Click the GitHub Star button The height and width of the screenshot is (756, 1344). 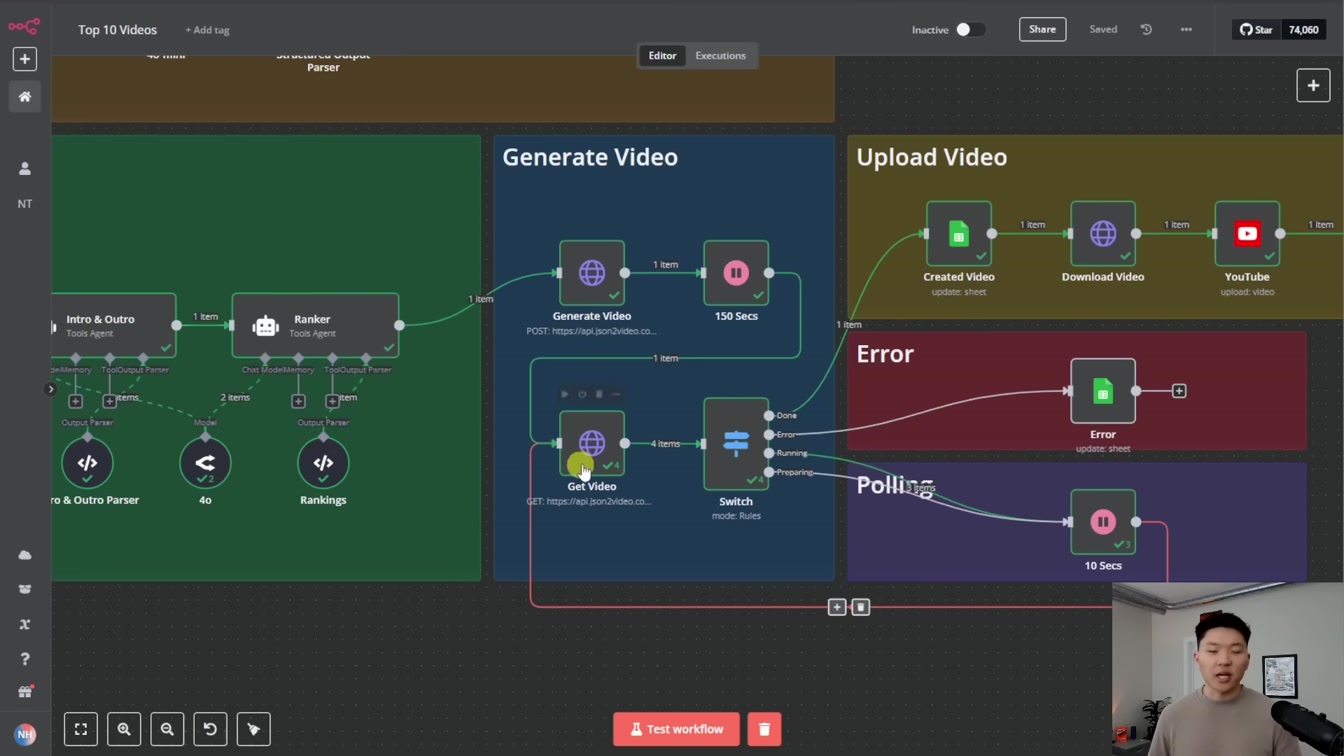pos(1257,29)
